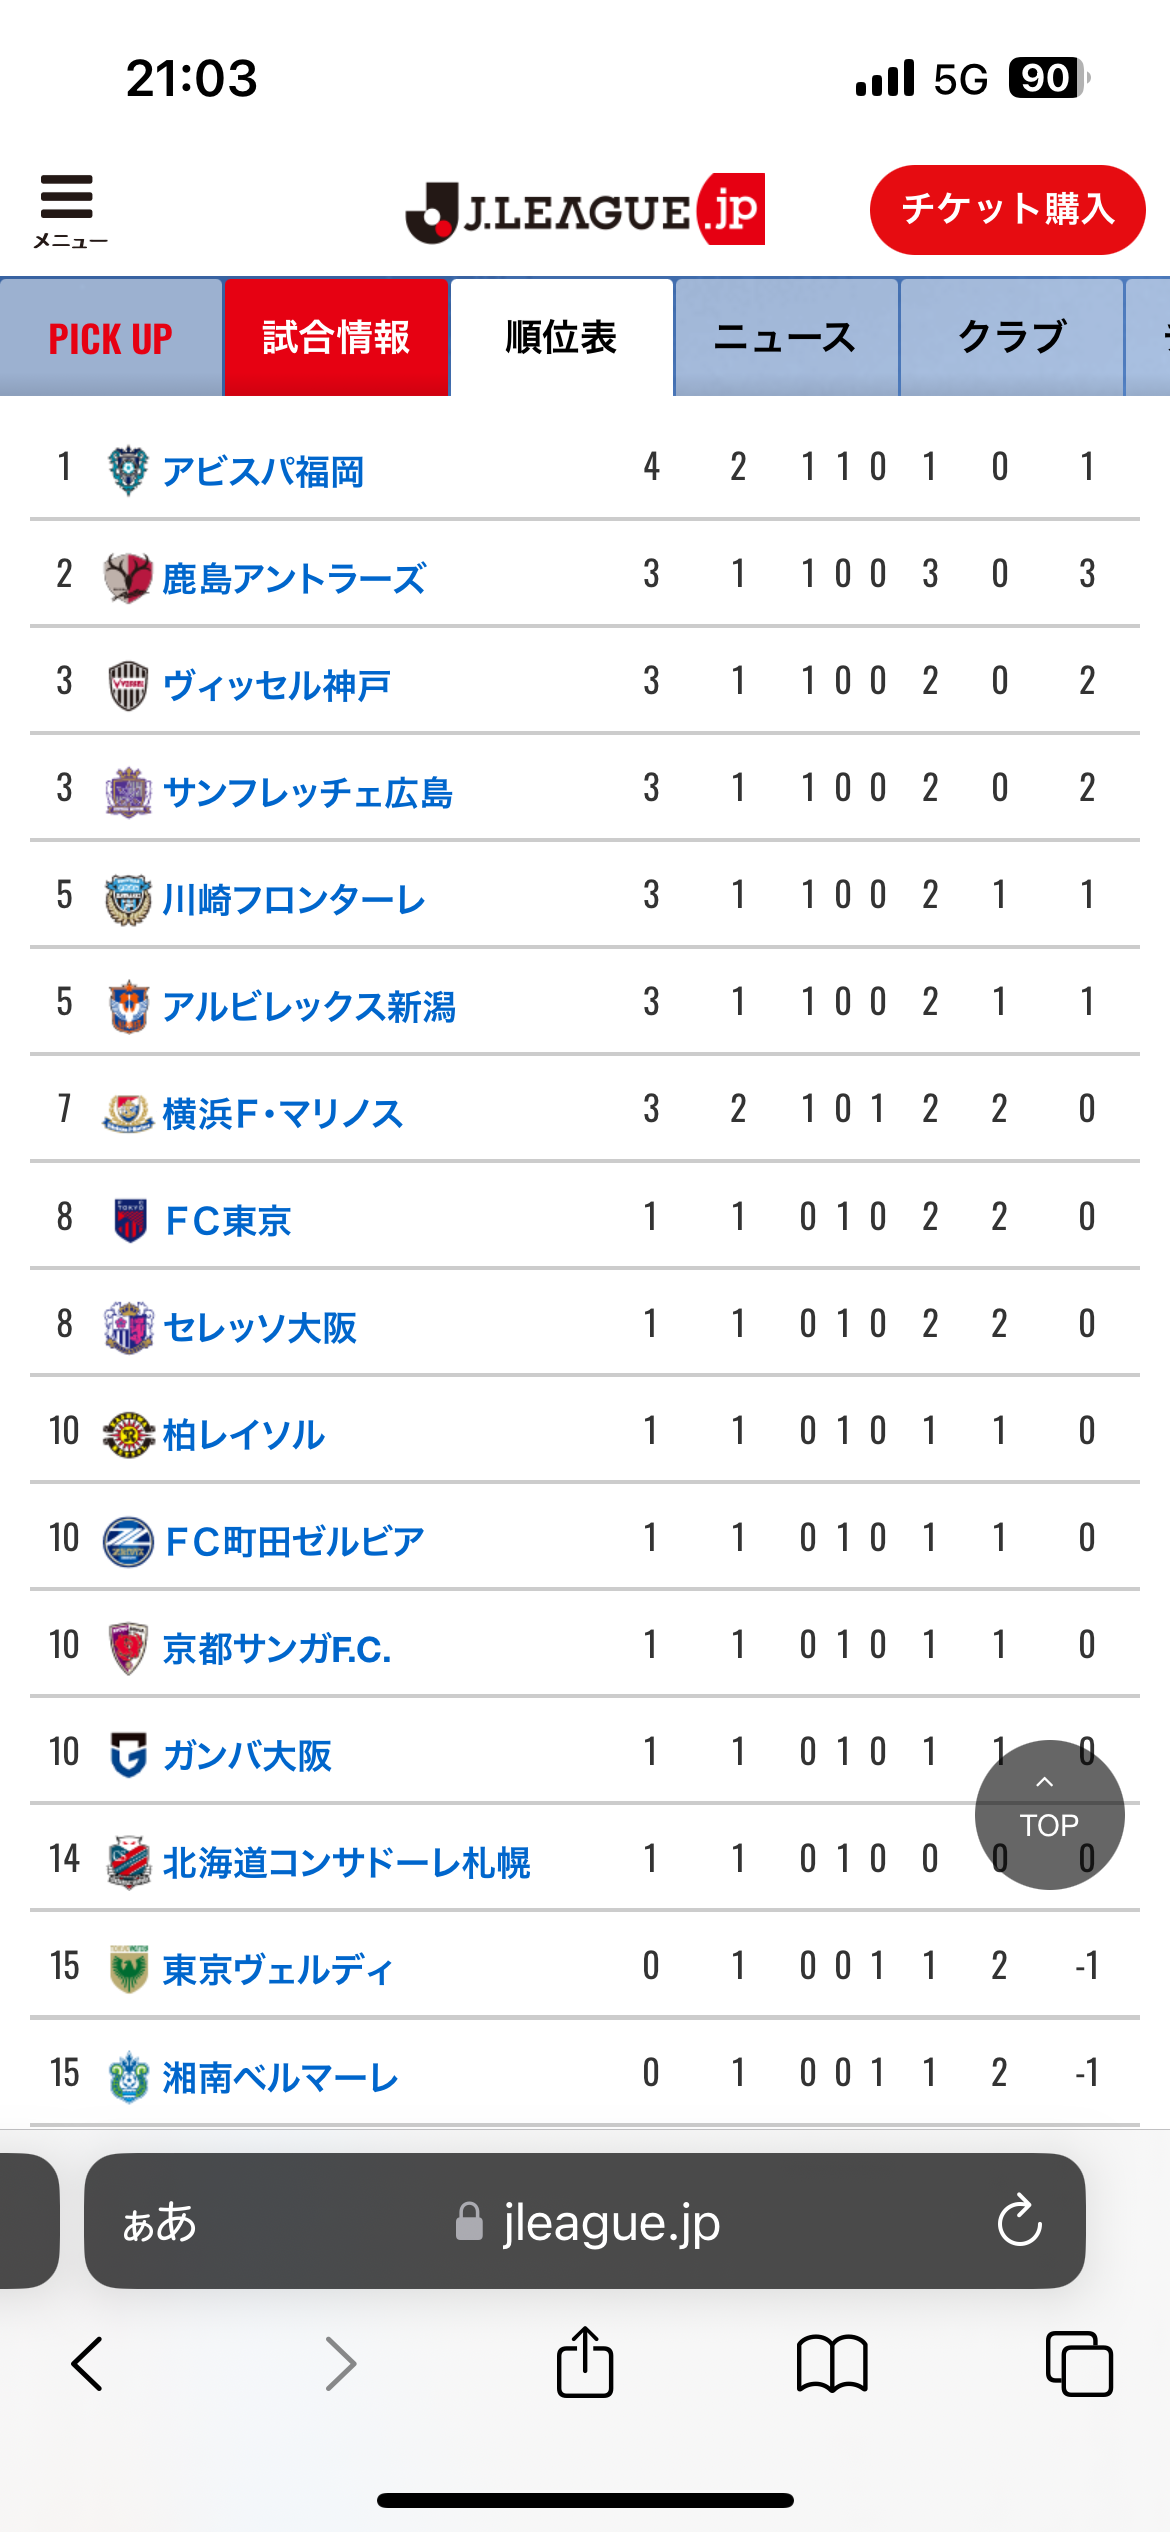1170x2532 pixels.
Task: Switch to the PICK UP tab
Action: coord(111,338)
